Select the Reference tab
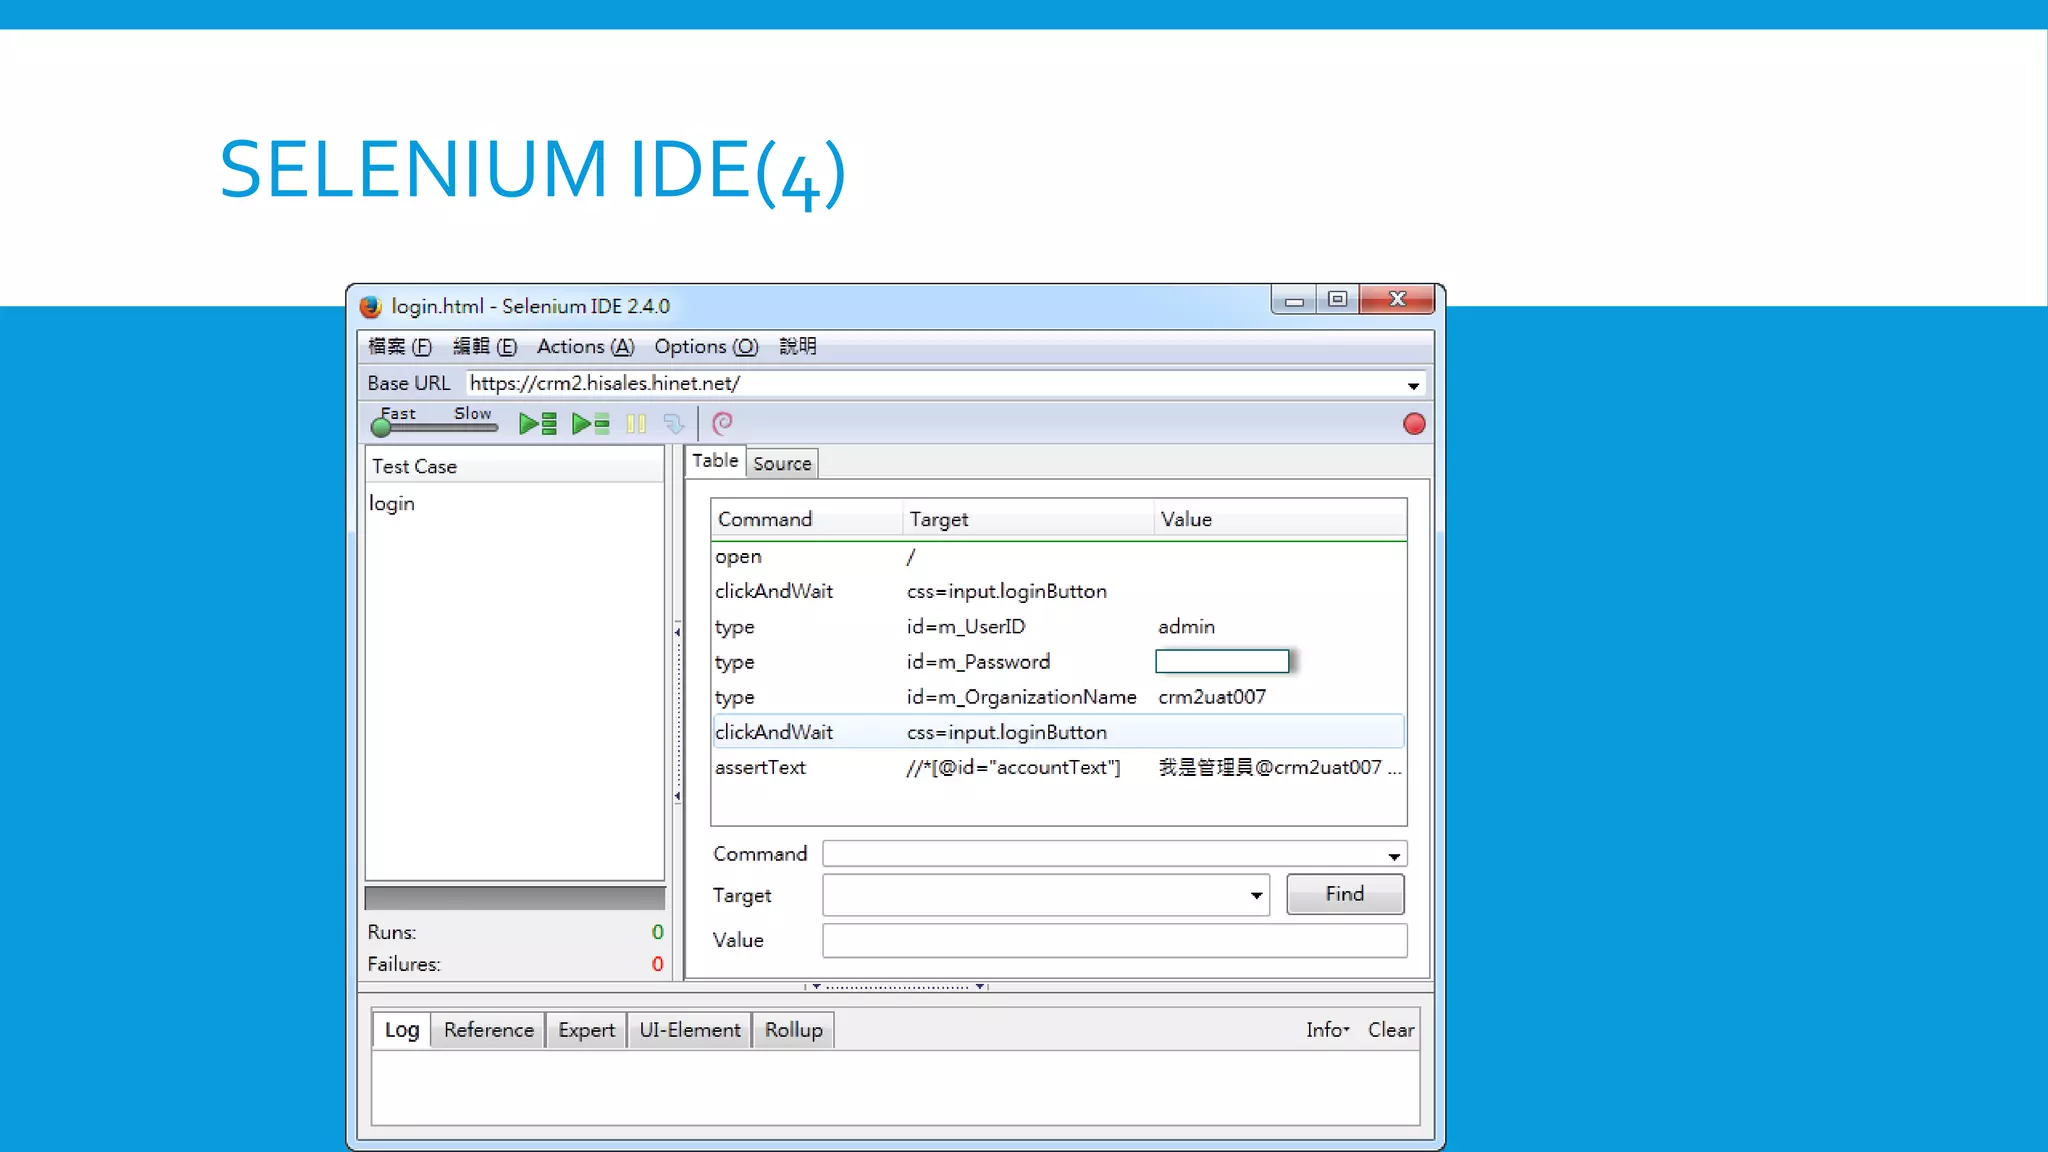2048x1152 pixels. 489,1030
